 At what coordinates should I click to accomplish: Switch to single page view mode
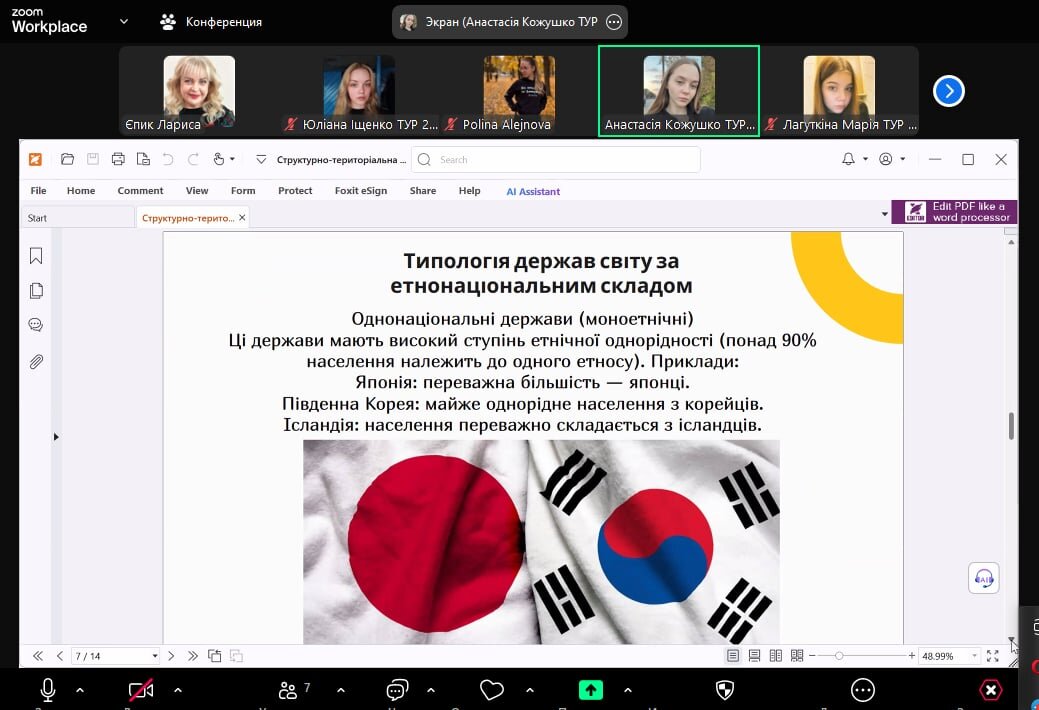(x=733, y=656)
